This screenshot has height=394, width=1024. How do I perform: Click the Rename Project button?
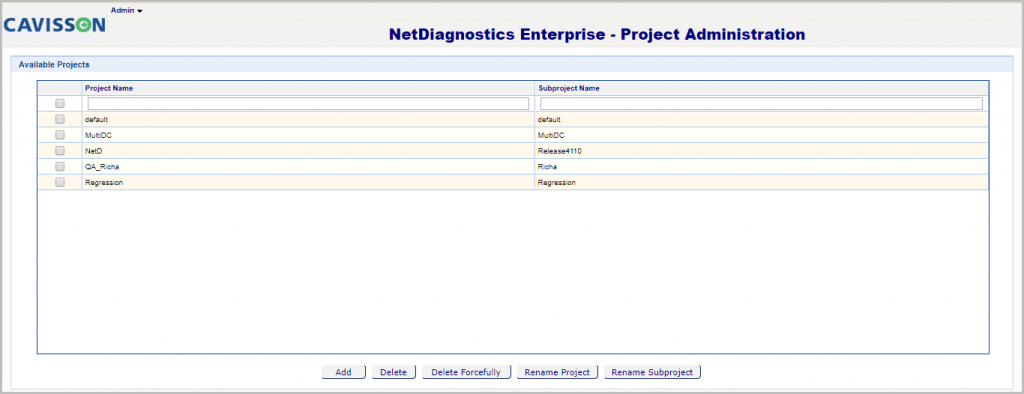coord(557,372)
